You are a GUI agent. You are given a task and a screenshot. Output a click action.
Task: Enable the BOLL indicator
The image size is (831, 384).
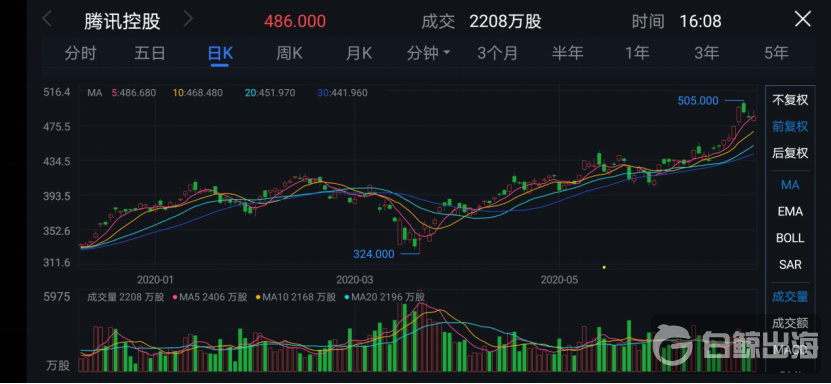[790, 238]
